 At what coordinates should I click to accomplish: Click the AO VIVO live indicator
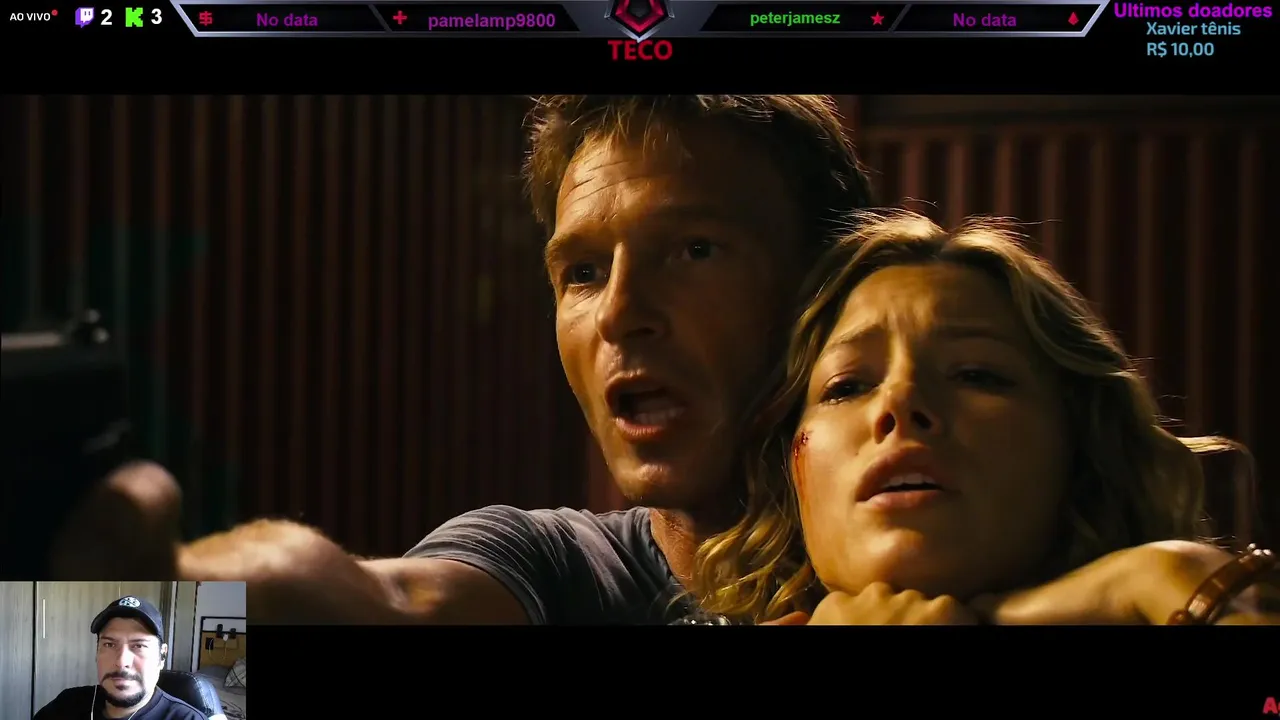[x=33, y=17]
